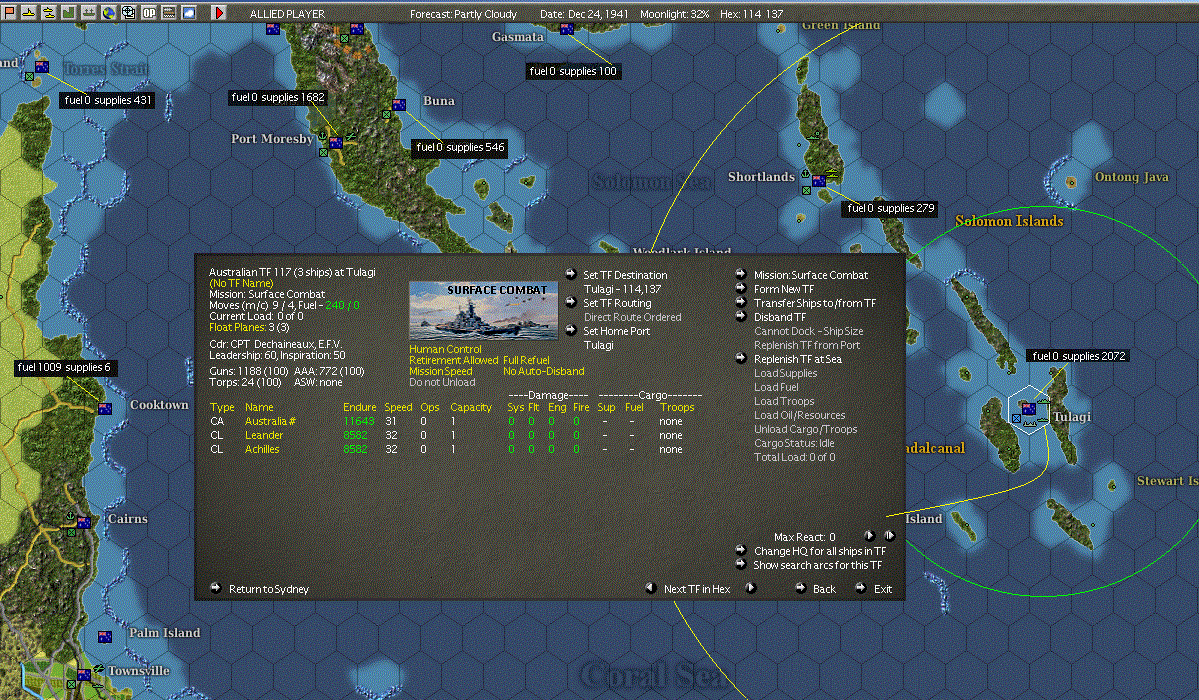Open ship Australia # details

[x=270, y=422]
